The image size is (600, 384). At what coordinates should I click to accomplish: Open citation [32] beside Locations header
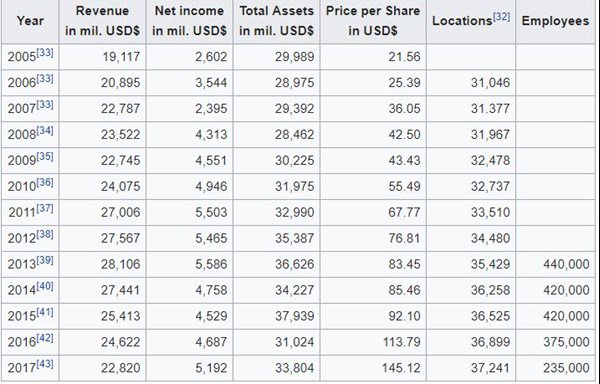pyautogui.click(x=502, y=17)
